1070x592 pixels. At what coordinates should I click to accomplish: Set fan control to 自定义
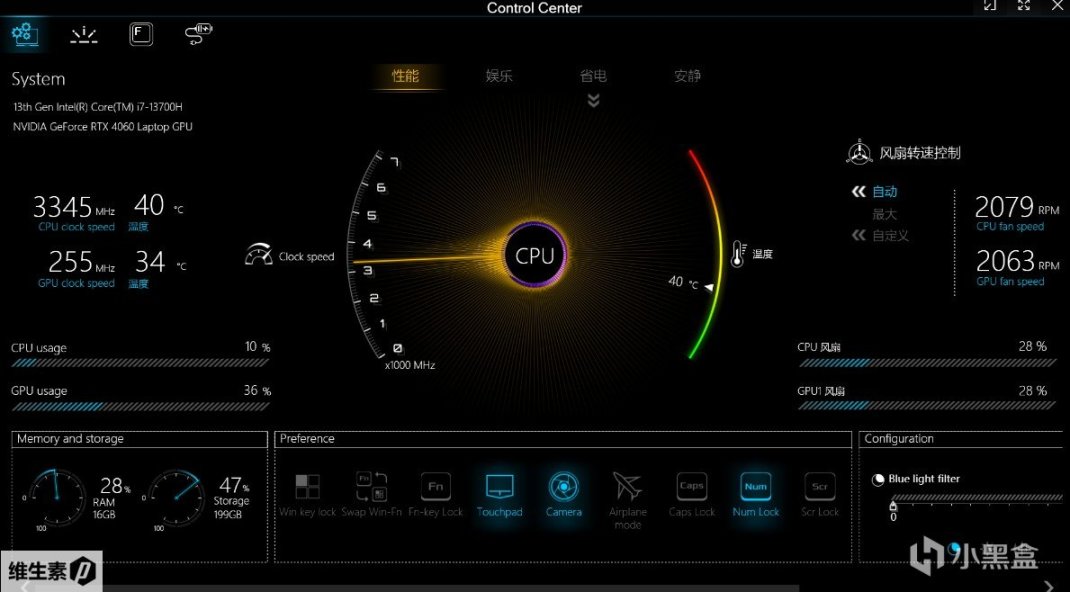coord(891,236)
